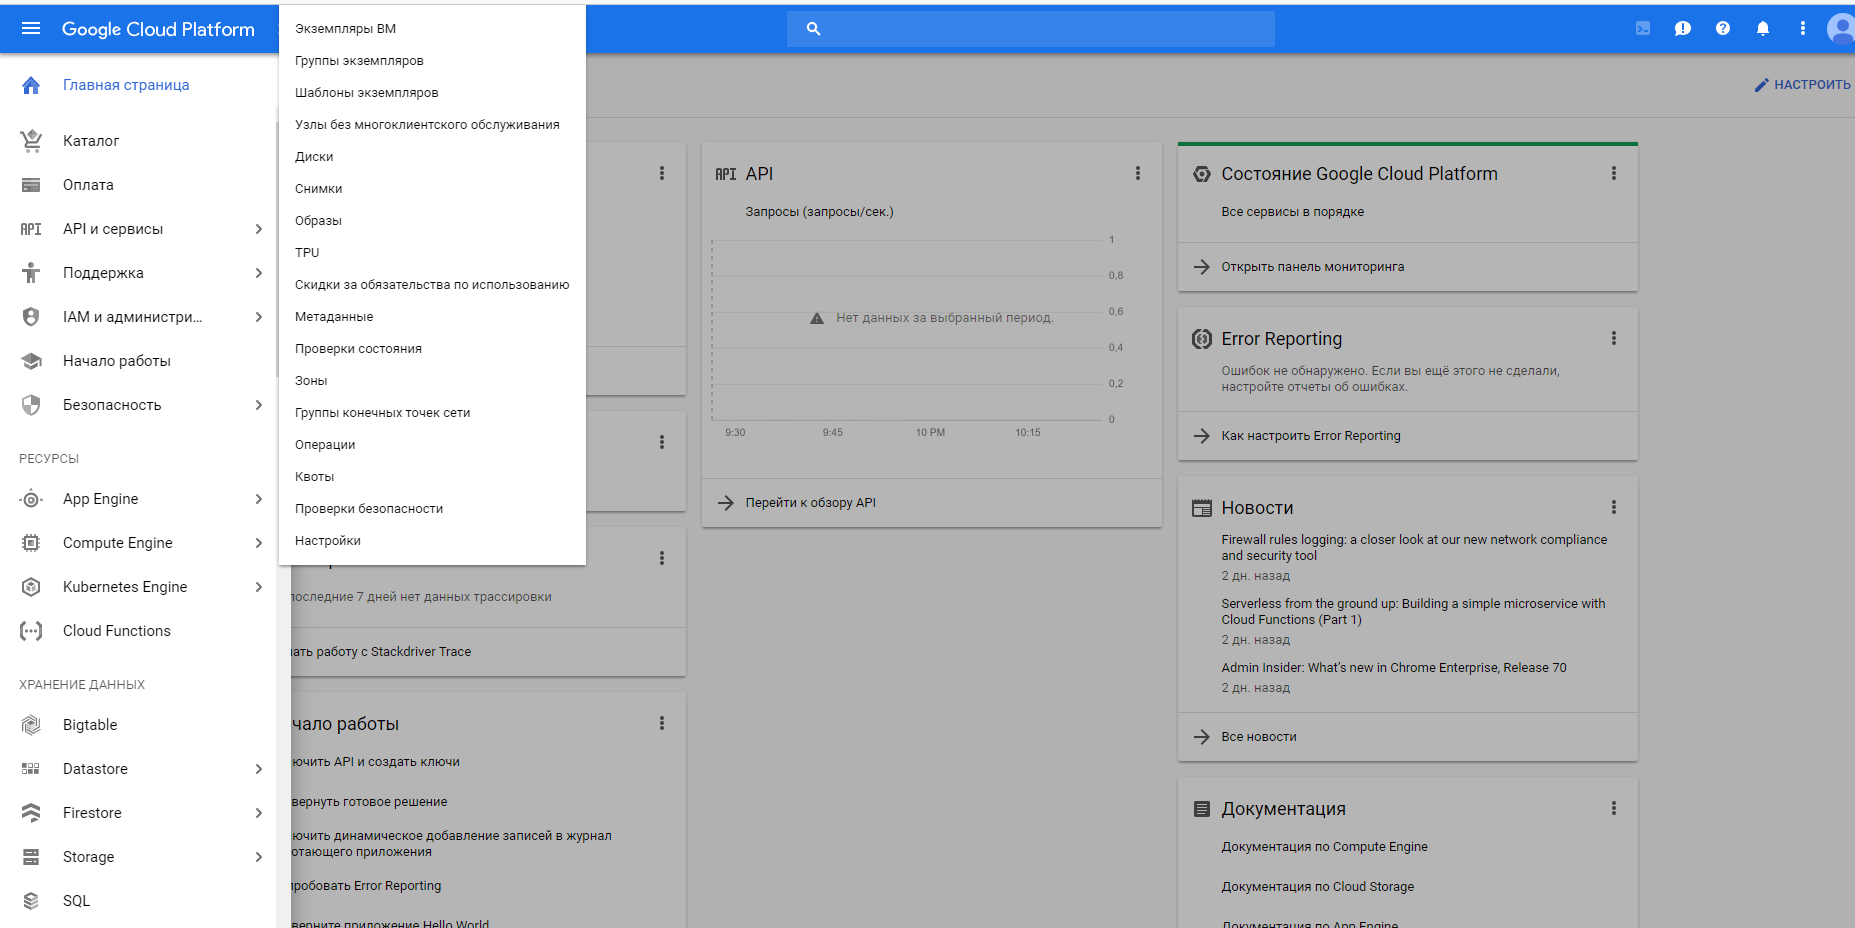The height and width of the screenshot is (928, 1855).
Task: Click the SQL layers icon
Action: (x=31, y=901)
